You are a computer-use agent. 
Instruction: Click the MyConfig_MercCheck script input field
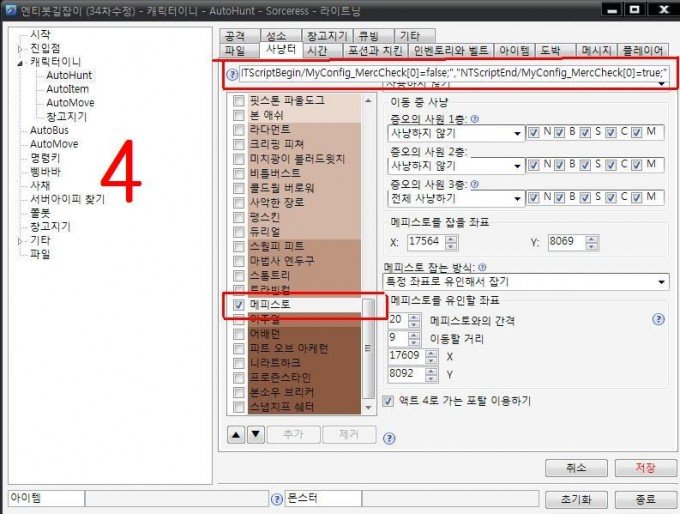(x=454, y=73)
